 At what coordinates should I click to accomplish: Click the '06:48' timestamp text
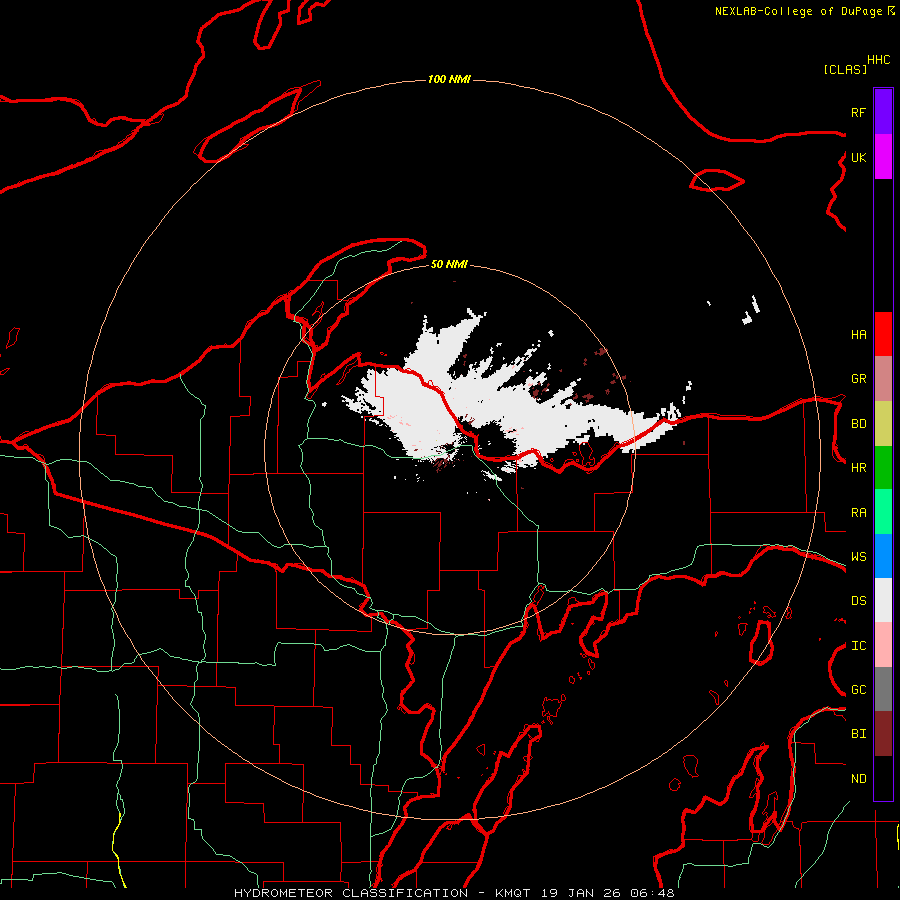tap(652, 893)
